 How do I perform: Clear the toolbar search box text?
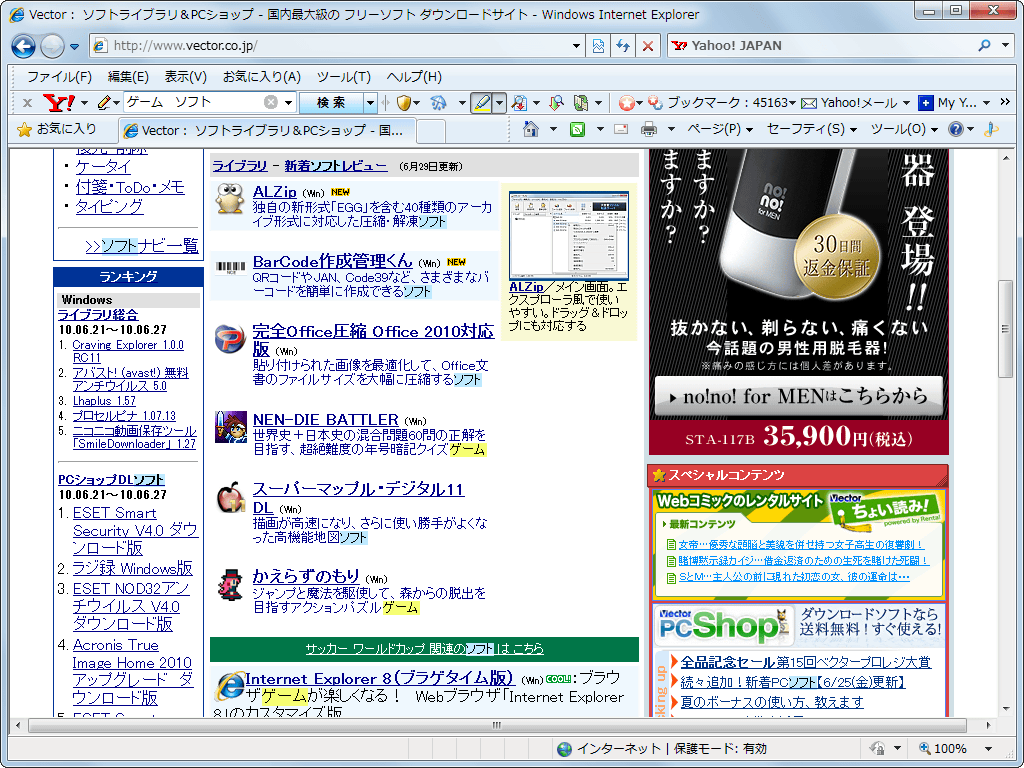coord(270,102)
